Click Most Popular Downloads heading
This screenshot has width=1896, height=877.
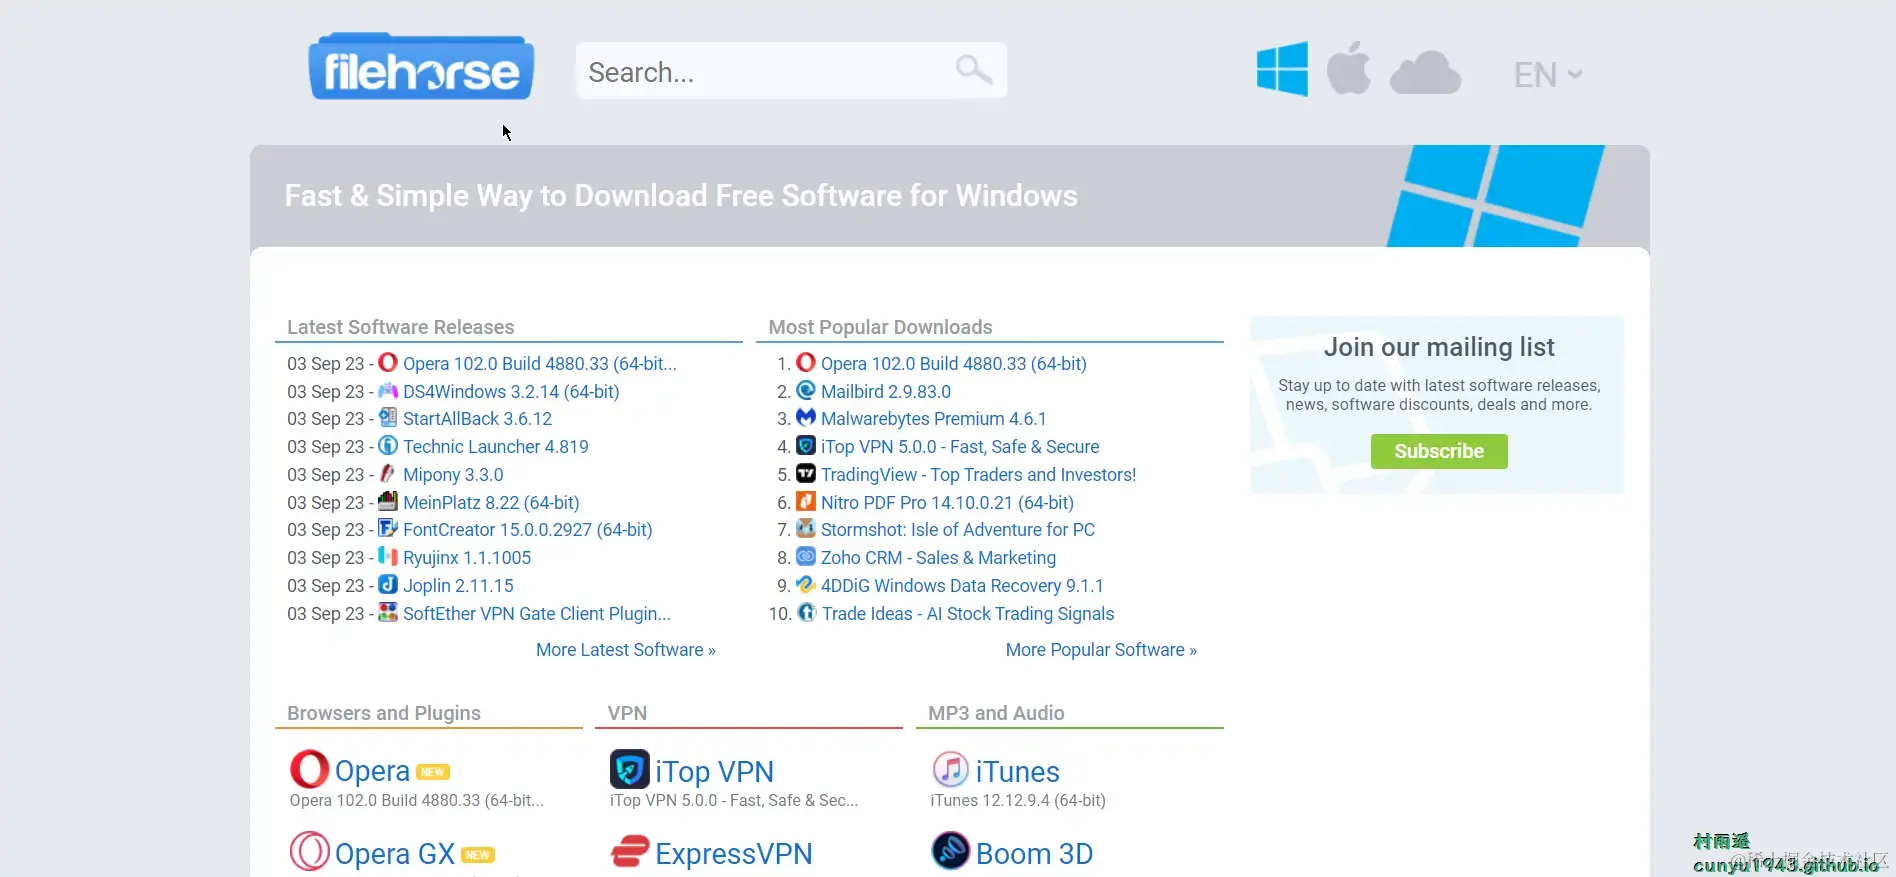(880, 327)
